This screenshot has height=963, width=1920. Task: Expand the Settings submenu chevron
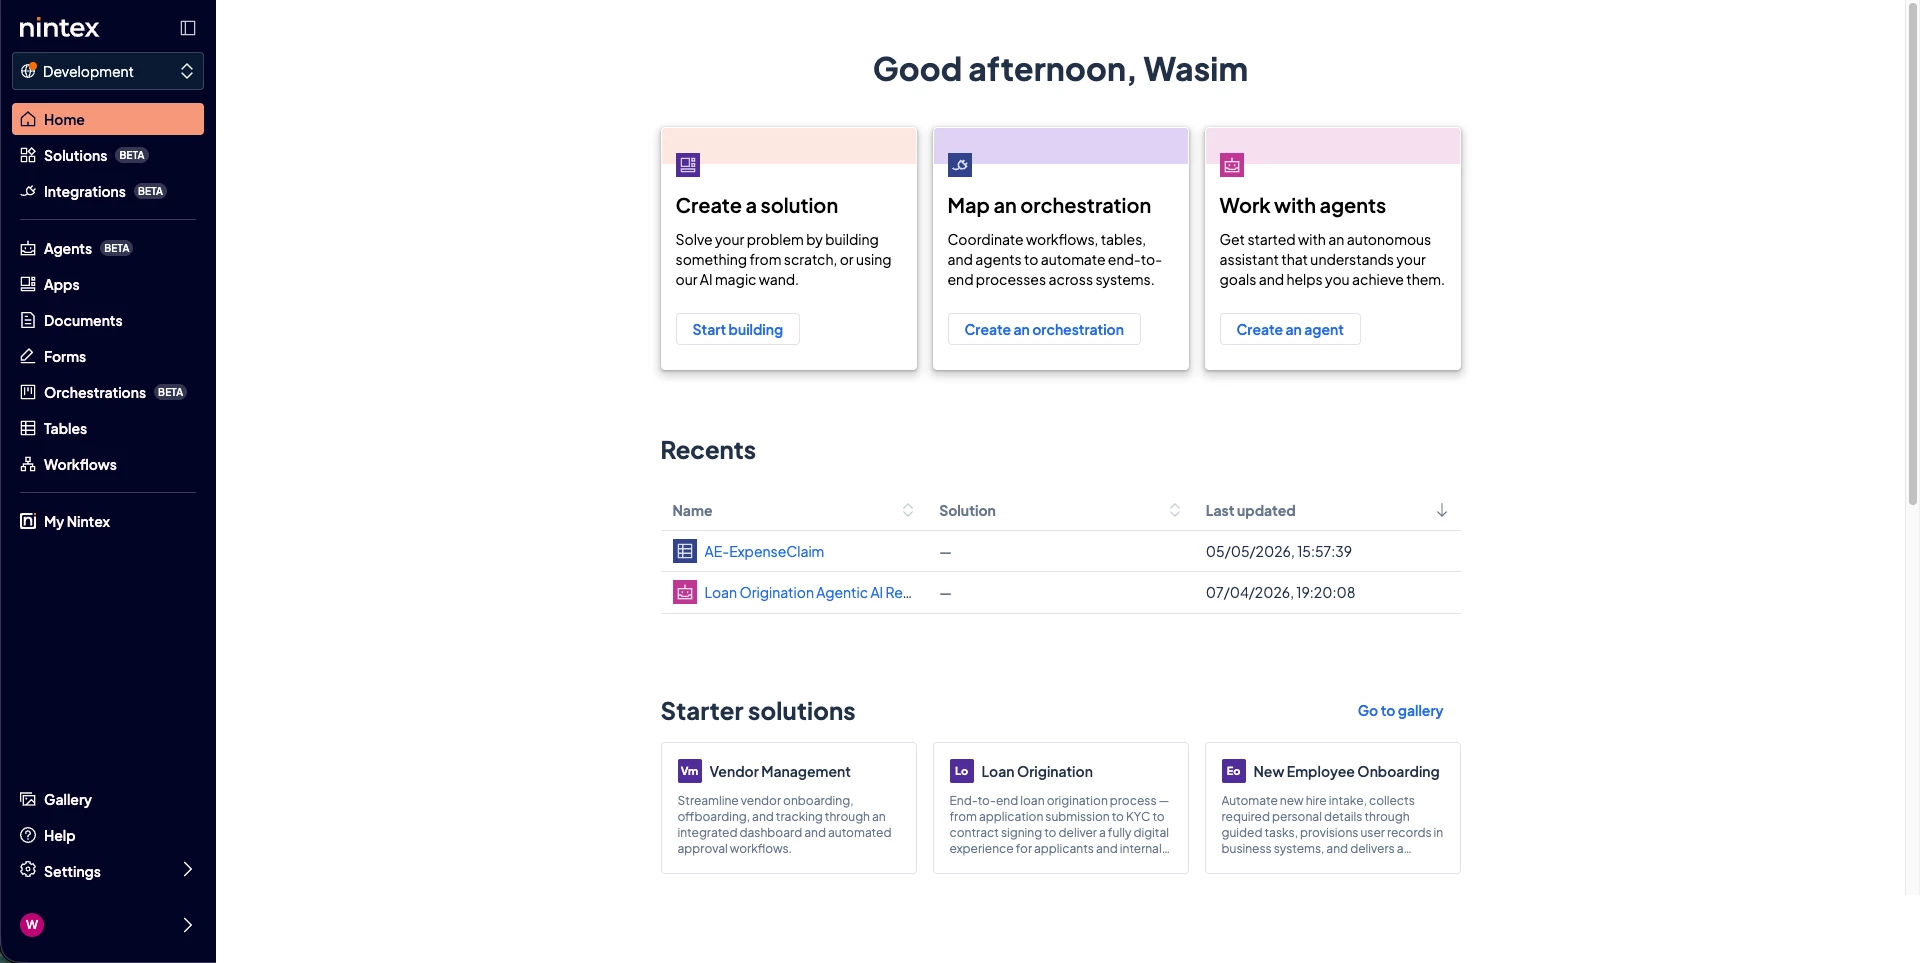(187, 869)
